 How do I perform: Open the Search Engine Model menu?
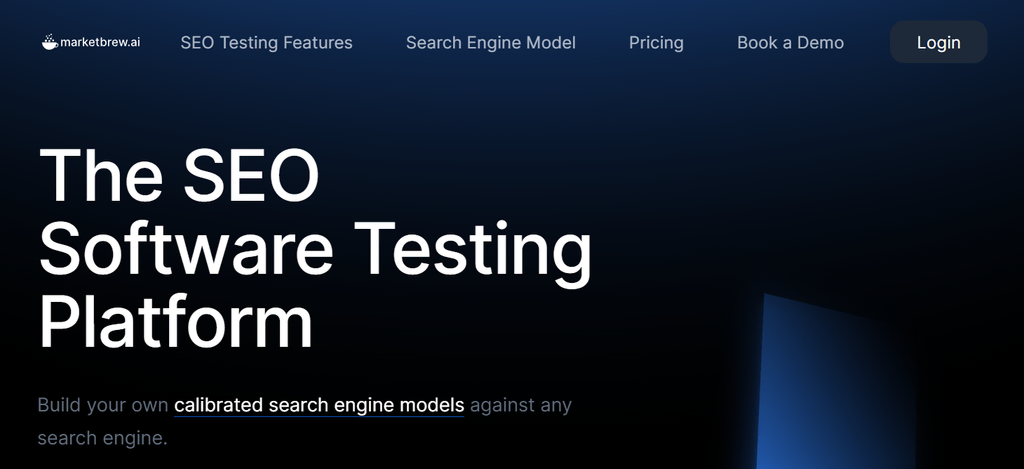[x=490, y=43]
